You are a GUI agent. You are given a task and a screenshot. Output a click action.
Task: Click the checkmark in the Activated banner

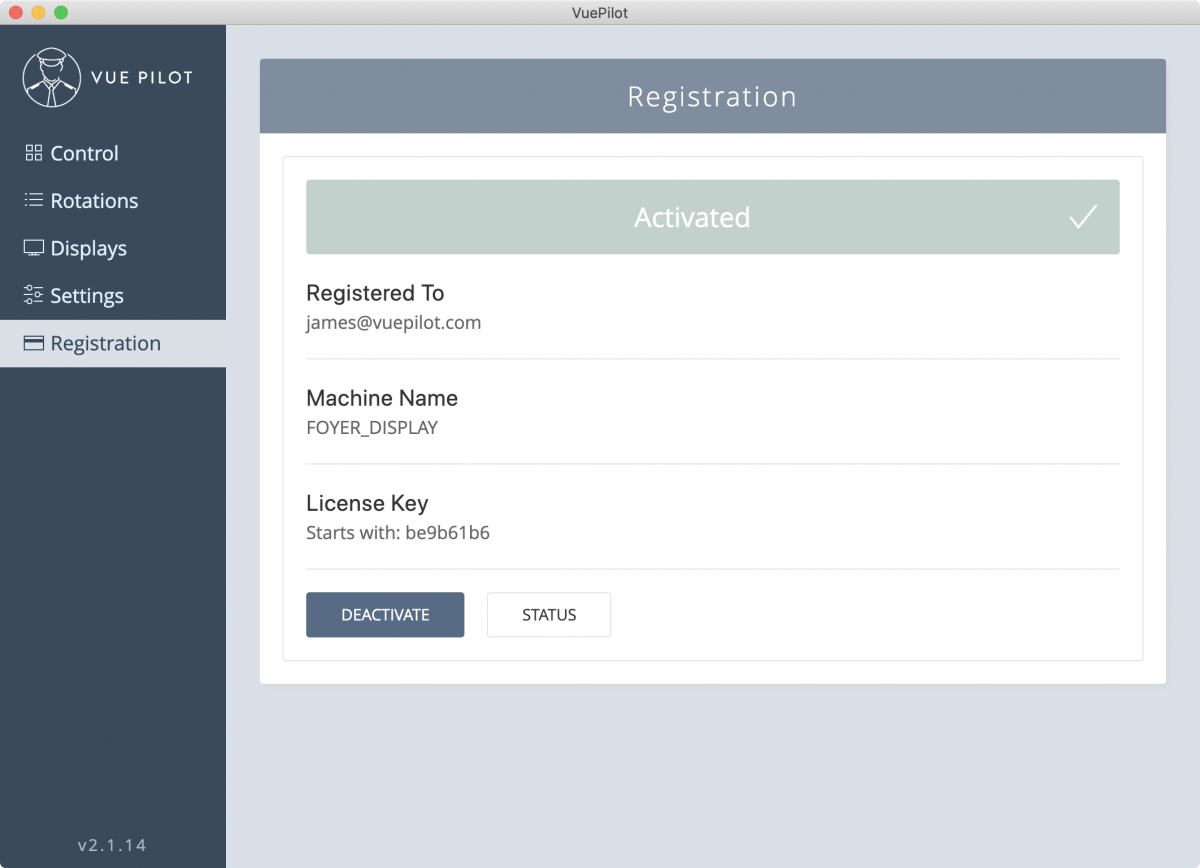[1083, 216]
